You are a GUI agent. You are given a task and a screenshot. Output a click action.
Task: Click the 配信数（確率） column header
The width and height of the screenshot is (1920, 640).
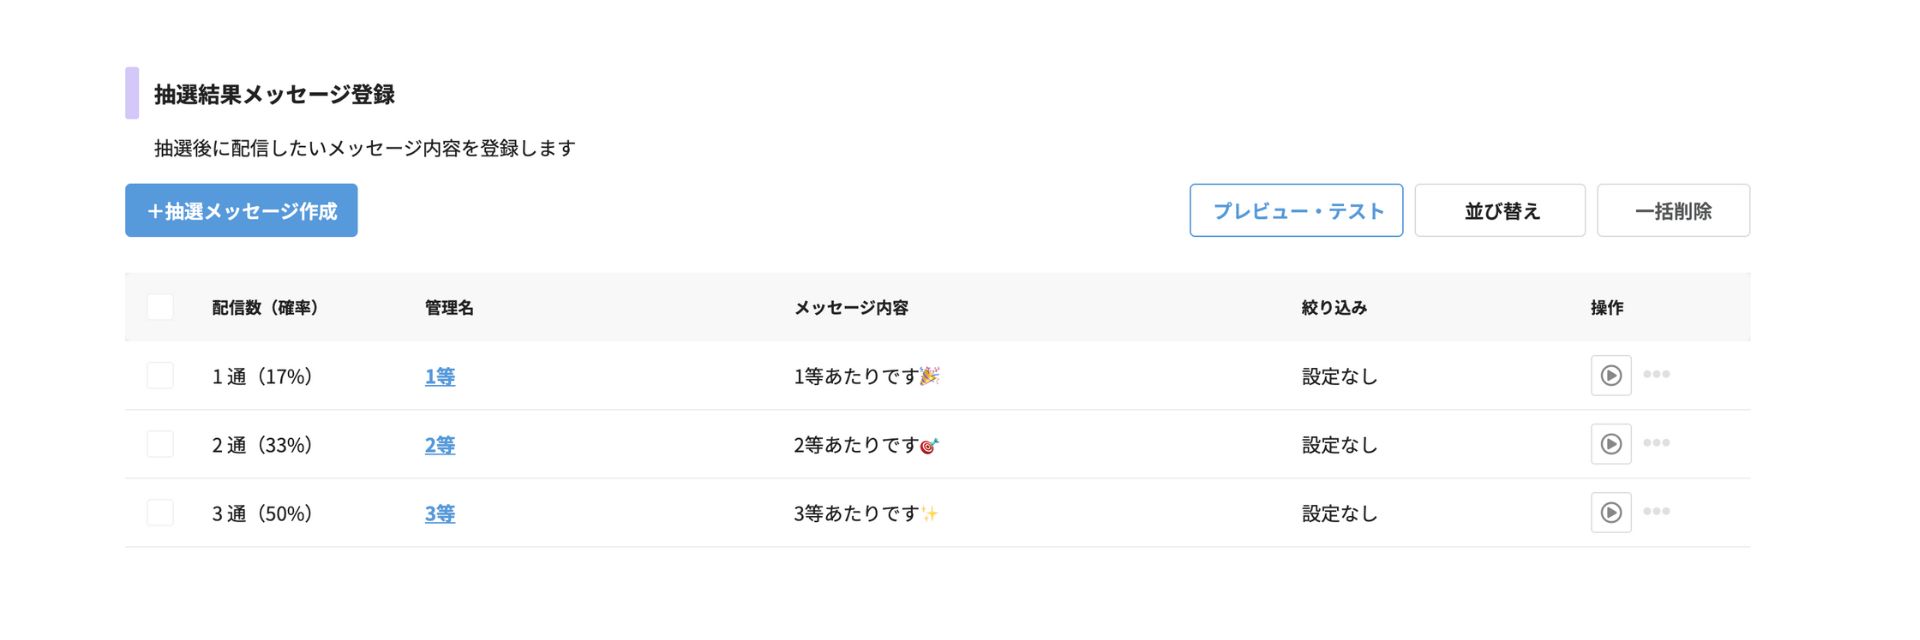[x=265, y=308]
